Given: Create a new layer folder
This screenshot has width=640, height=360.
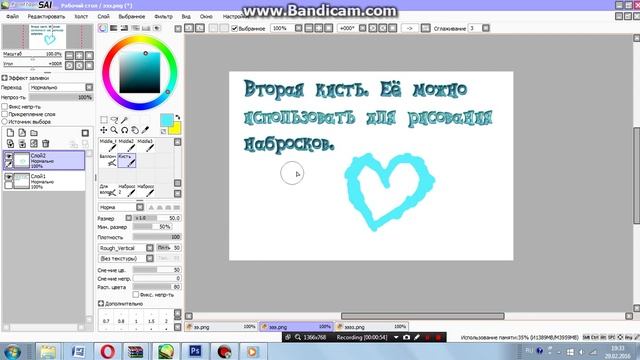Looking at the screenshot, I should click(34, 133).
